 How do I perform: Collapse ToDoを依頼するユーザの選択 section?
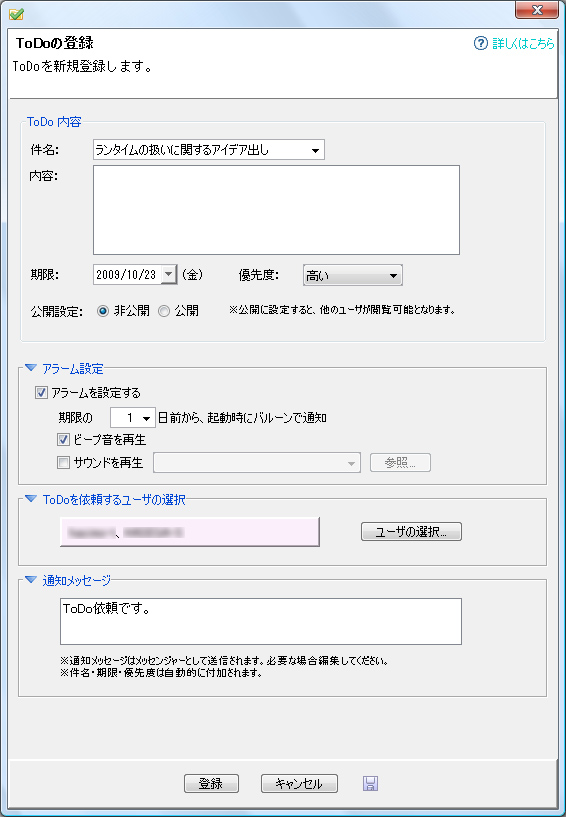(x=31, y=499)
